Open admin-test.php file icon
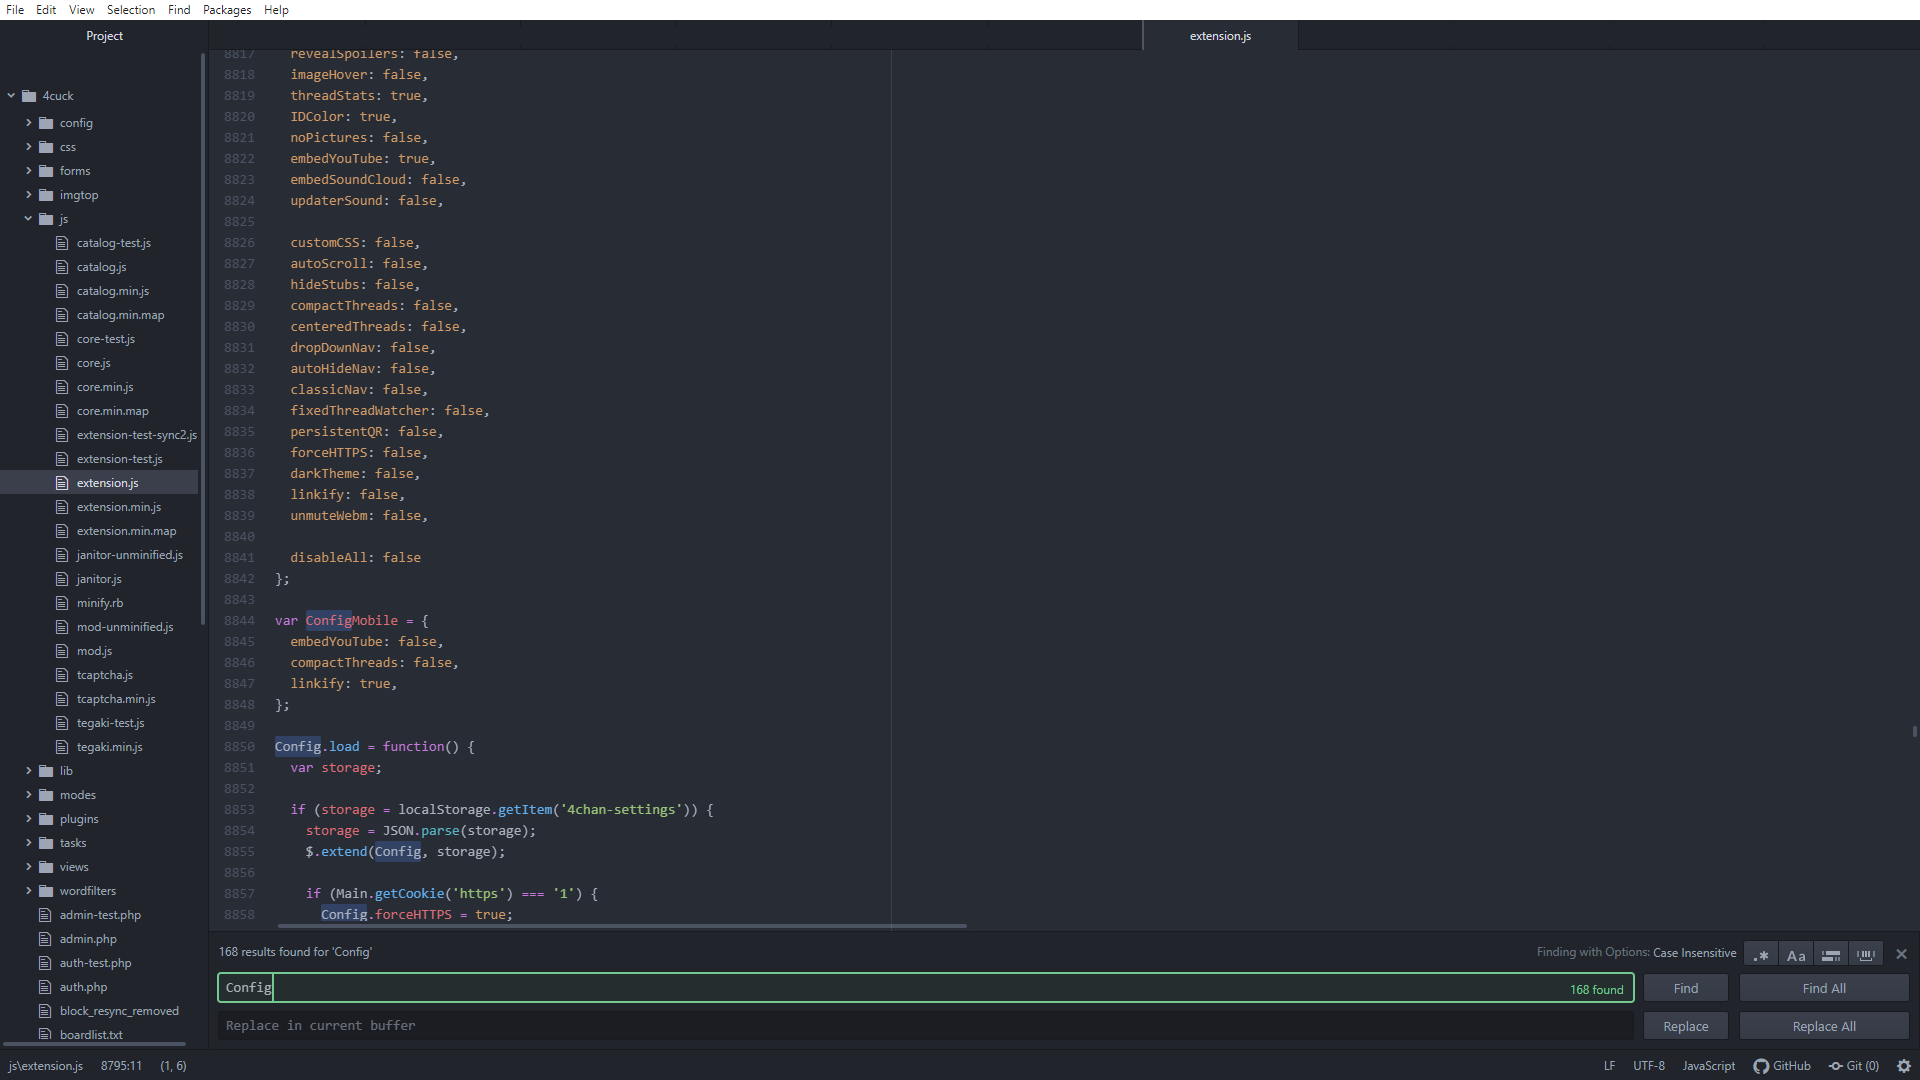Viewport: 1920px width, 1080px height. [44, 915]
